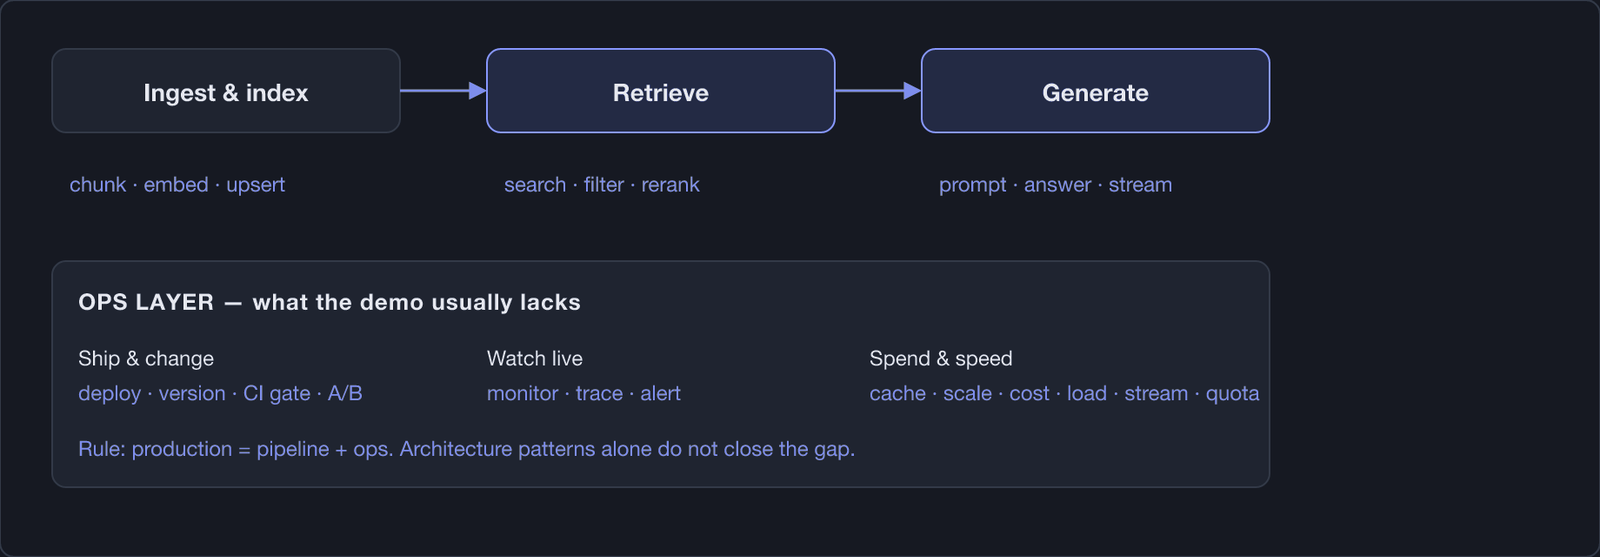
Task: Click the CI gate item
Action: tap(277, 394)
